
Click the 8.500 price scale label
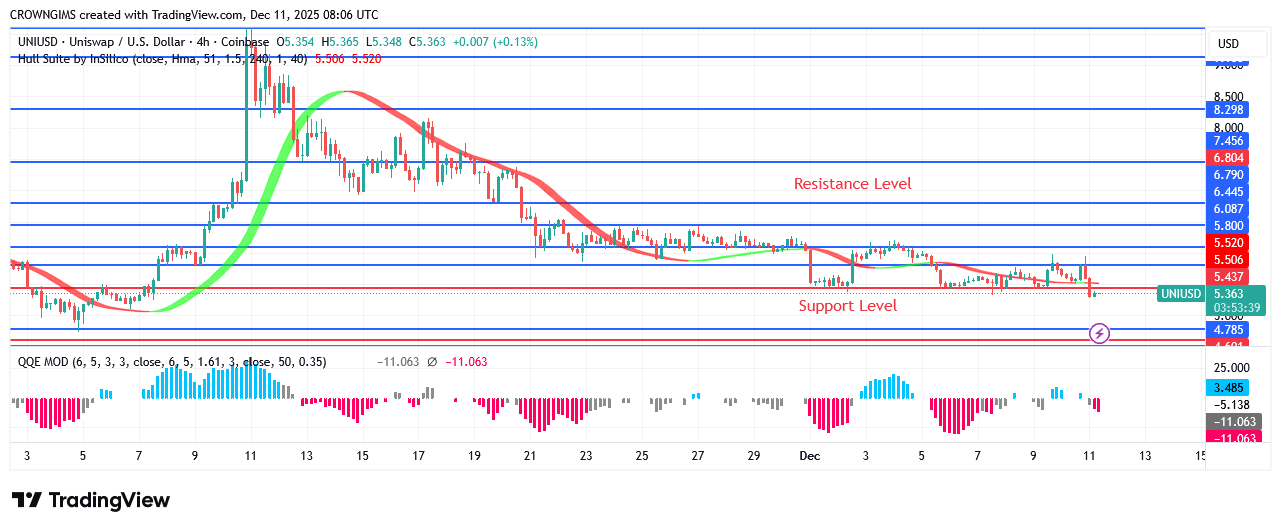[1228, 97]
